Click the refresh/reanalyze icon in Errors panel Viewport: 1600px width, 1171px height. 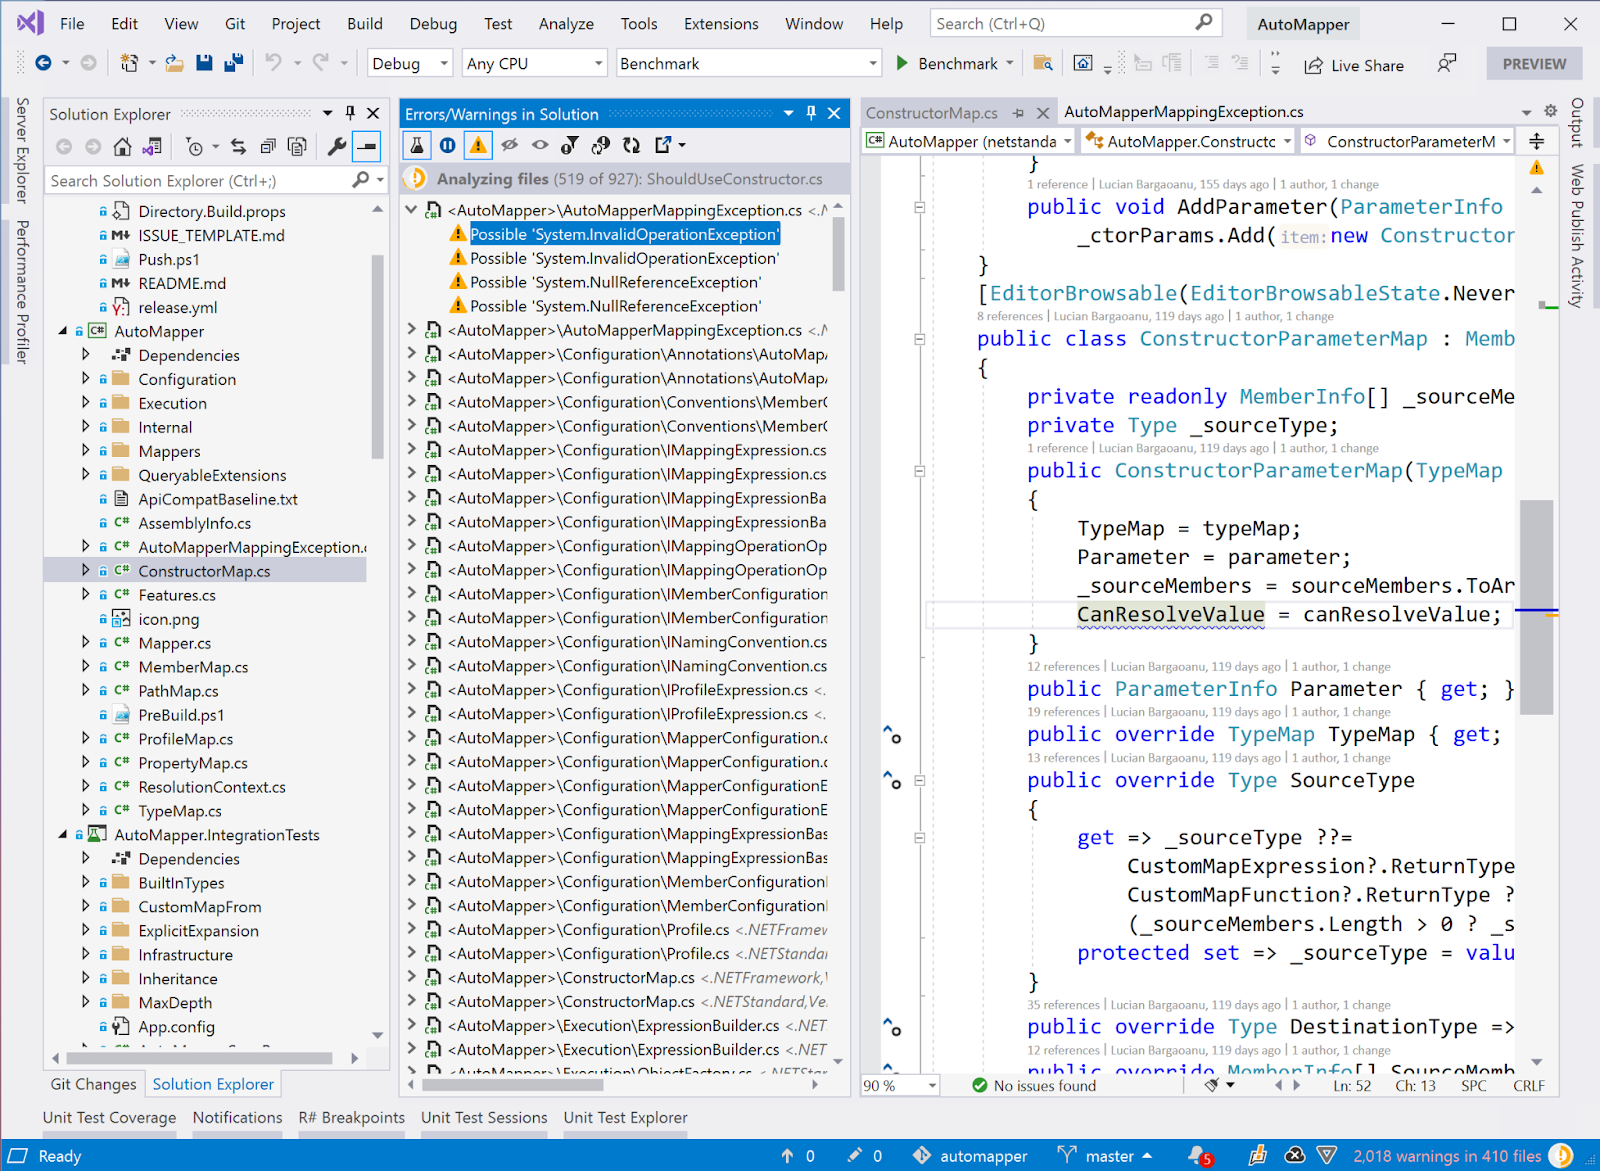click(631, 145)
